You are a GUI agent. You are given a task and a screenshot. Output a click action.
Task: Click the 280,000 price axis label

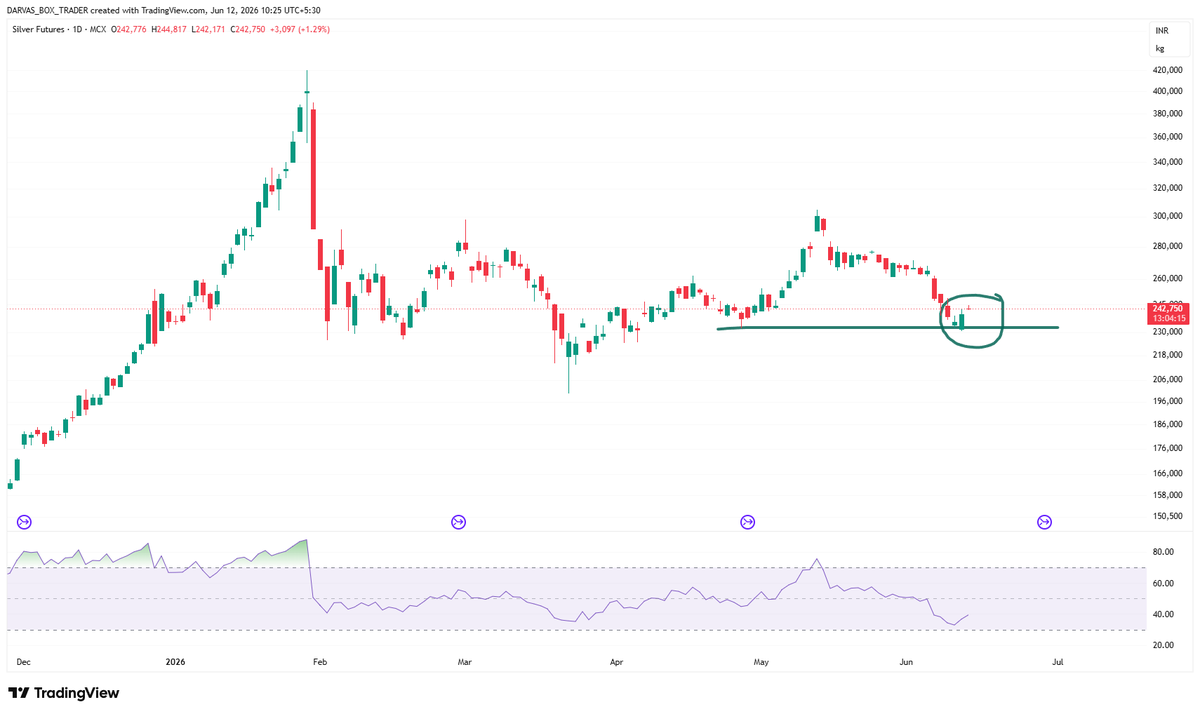coord(1169,245)
